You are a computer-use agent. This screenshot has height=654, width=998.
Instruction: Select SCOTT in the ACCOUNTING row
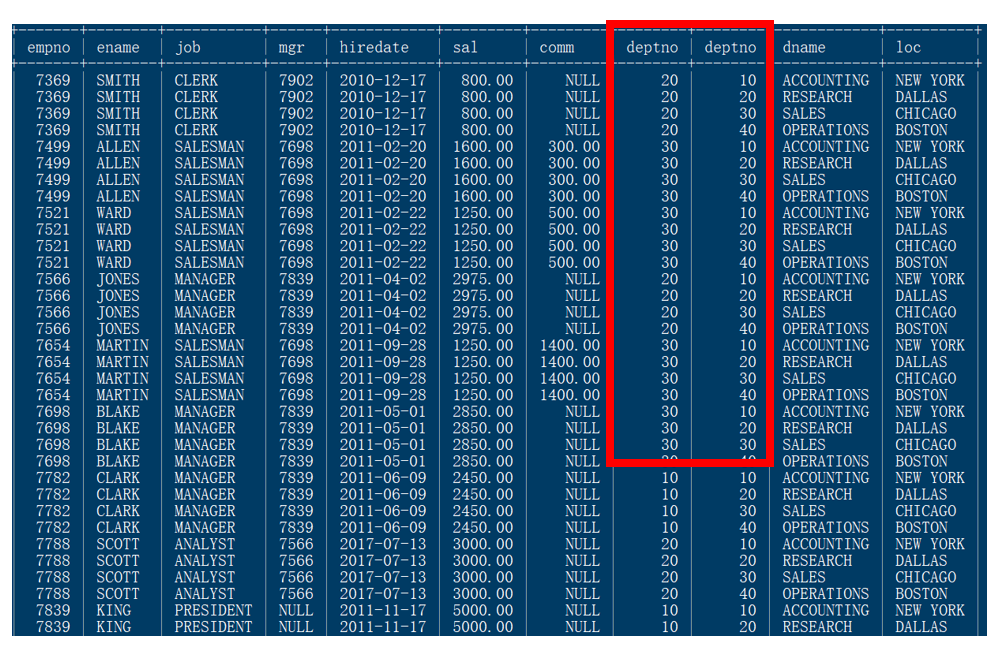coord(118,544)
